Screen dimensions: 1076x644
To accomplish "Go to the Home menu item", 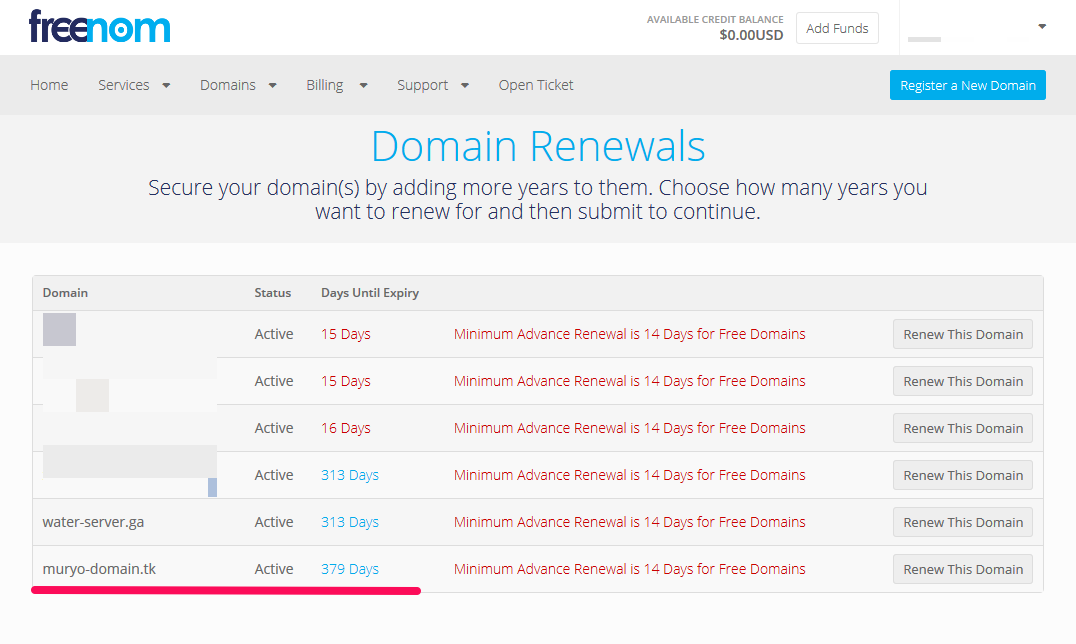I will click(49, 85).
